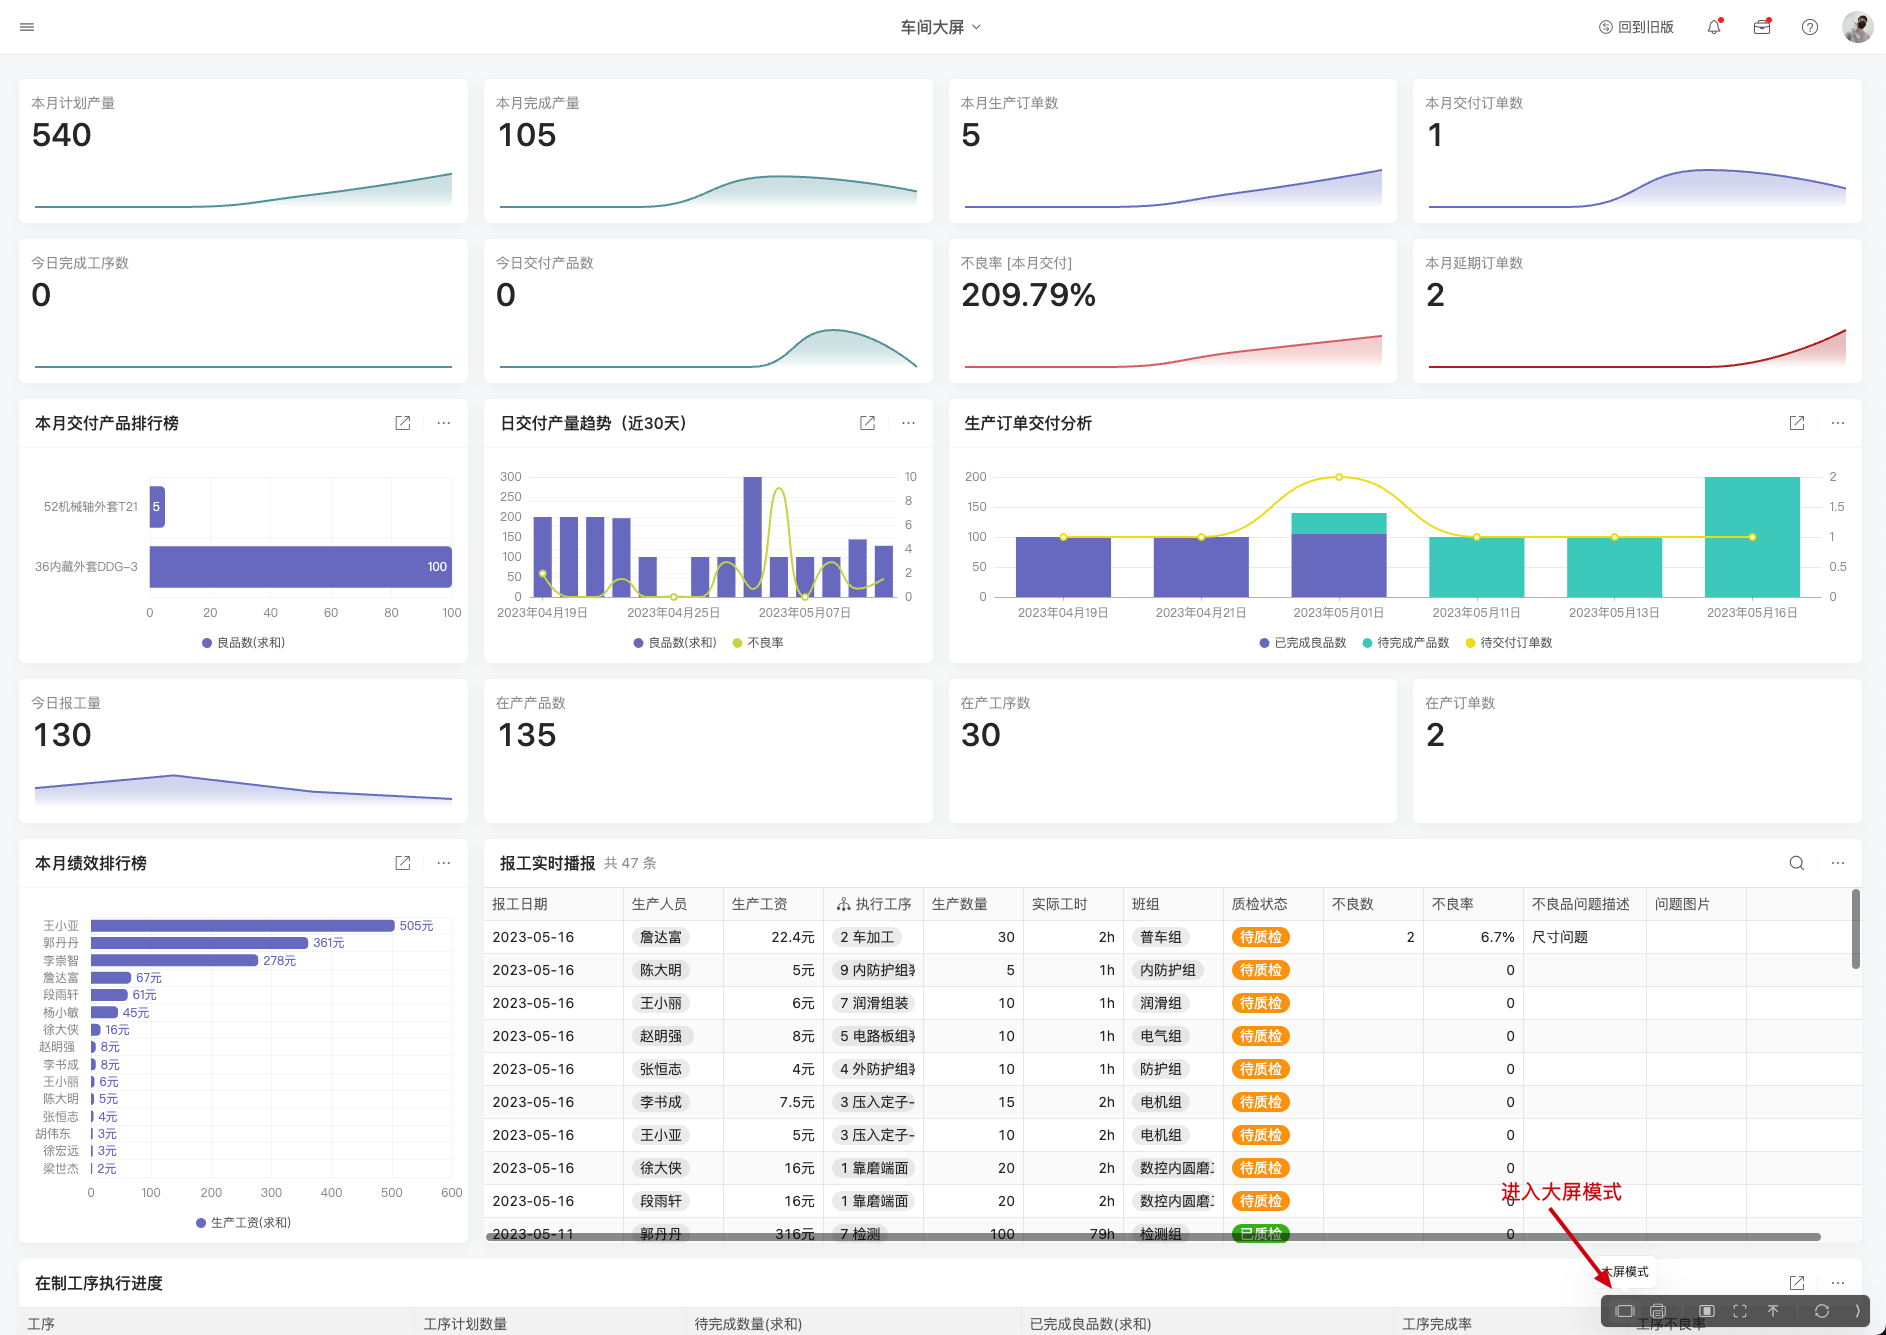Open the 在产产品数 135 card
Viewport: 1886px width, 1335px height.
(x=708, y=751)
